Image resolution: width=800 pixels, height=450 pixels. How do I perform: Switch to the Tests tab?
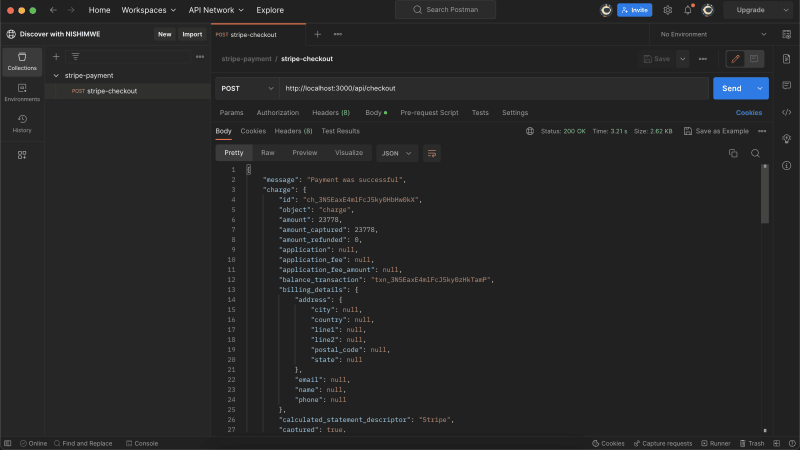[480, 113]
